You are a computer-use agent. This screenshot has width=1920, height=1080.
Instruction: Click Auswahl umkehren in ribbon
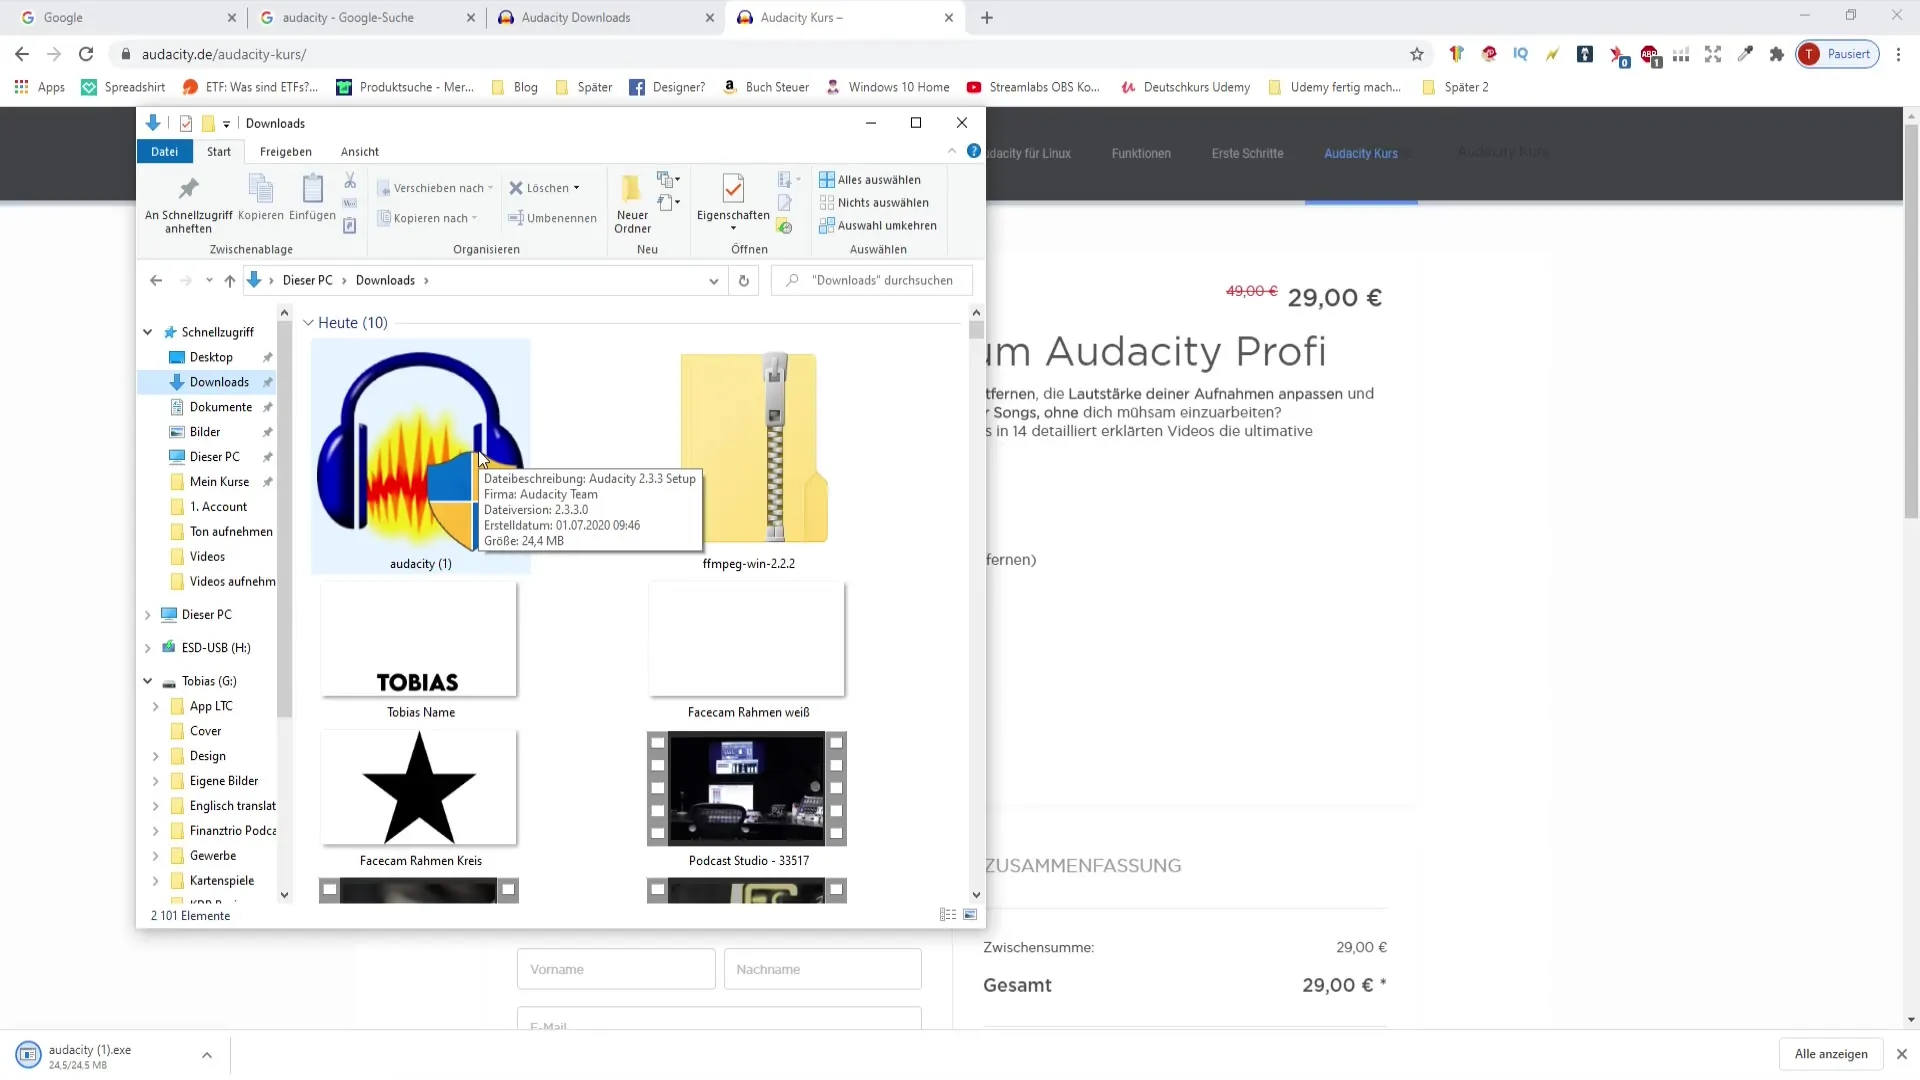click(x=878, y=225)
